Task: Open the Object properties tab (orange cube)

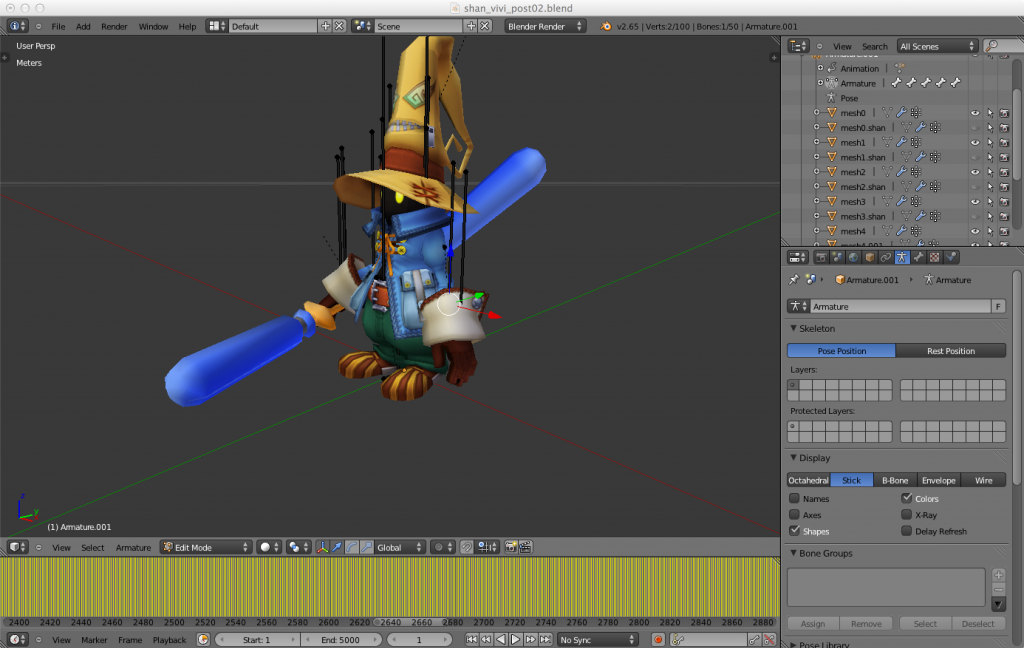Action: 869,257
